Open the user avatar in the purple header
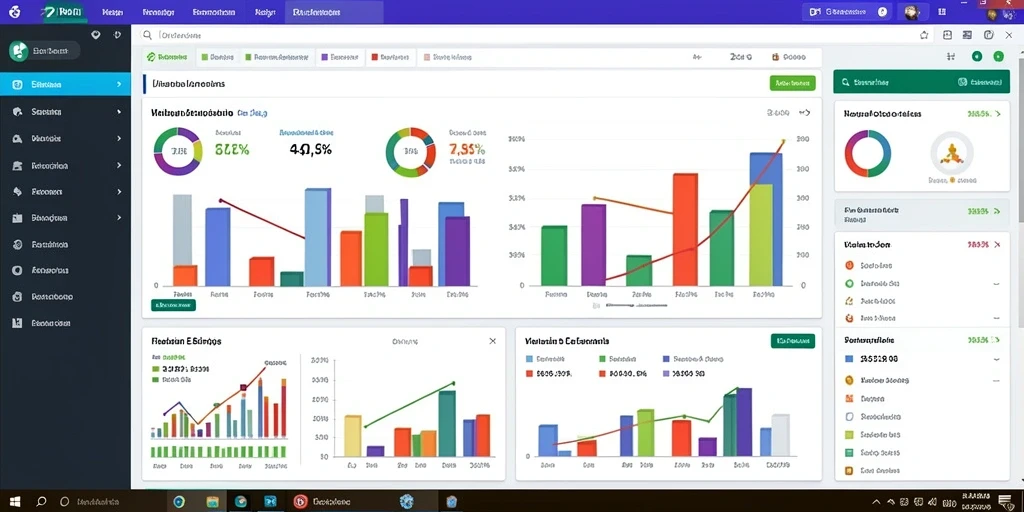 click(912, 12)
